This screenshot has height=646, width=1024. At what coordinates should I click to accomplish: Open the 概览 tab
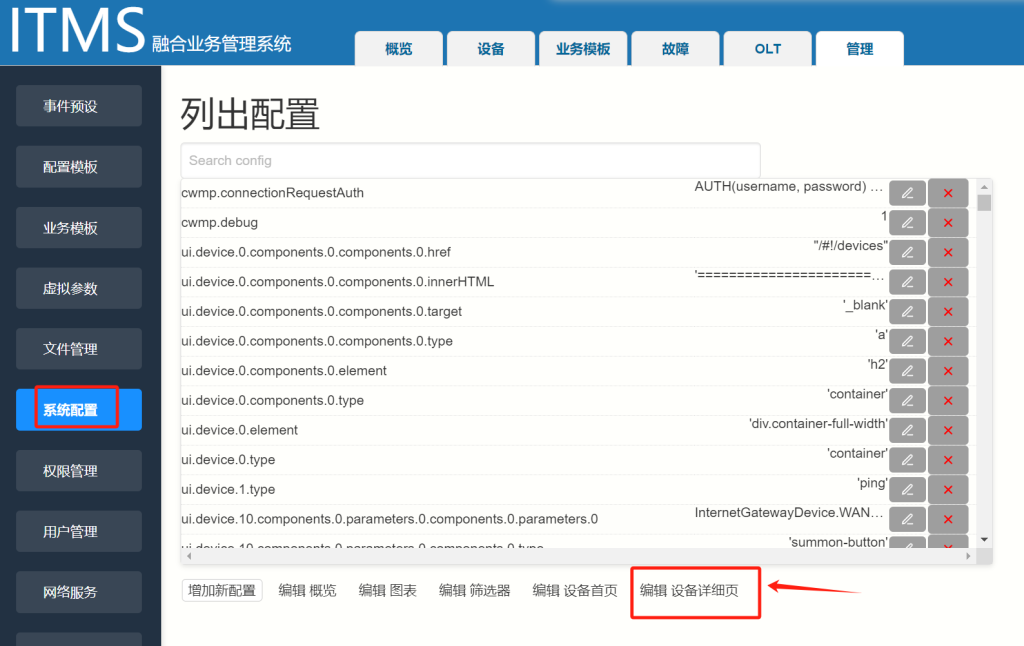398,49
